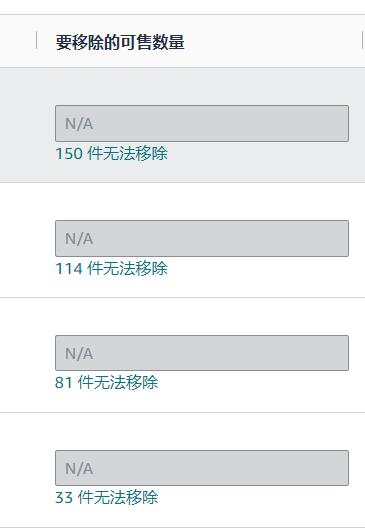Click the 要移除的可售数量 column header
365x529 pixels.
pyautogui.click(x=120, y=42)
